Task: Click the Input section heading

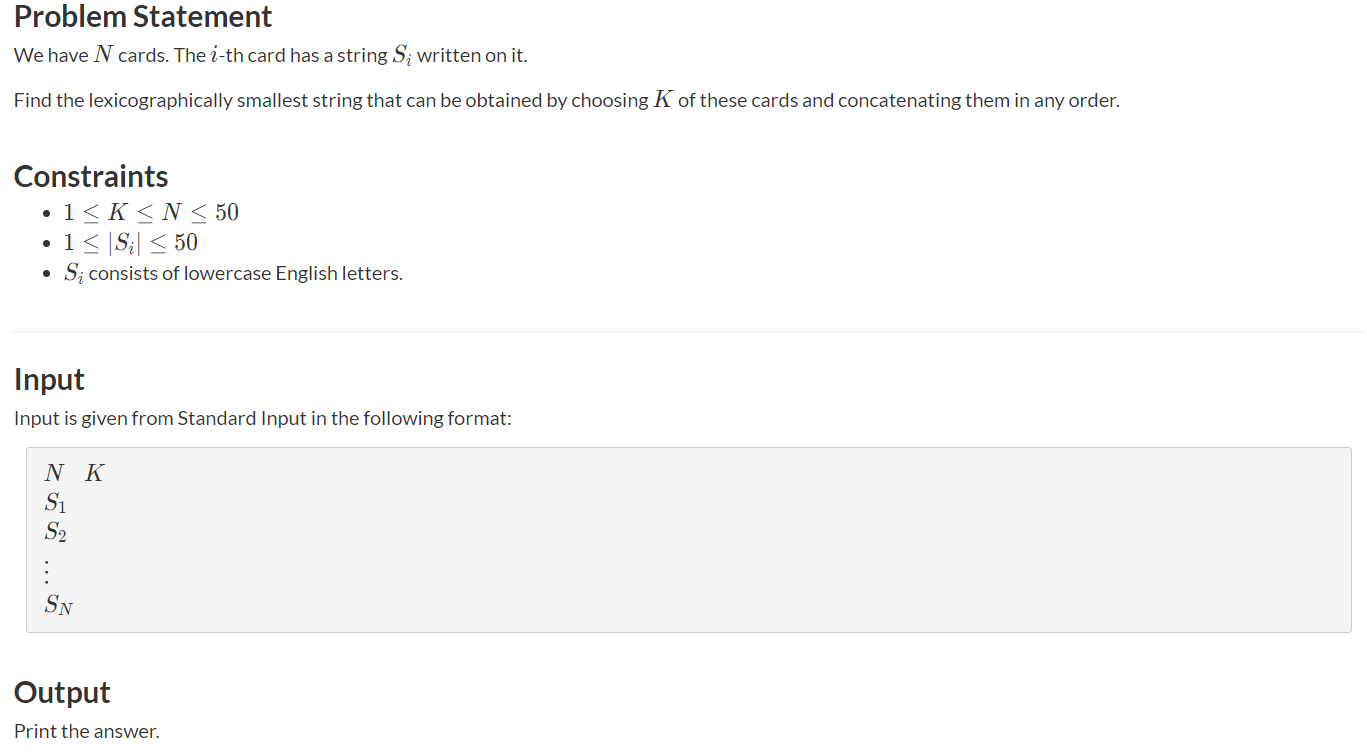Action: pos(49,380)
